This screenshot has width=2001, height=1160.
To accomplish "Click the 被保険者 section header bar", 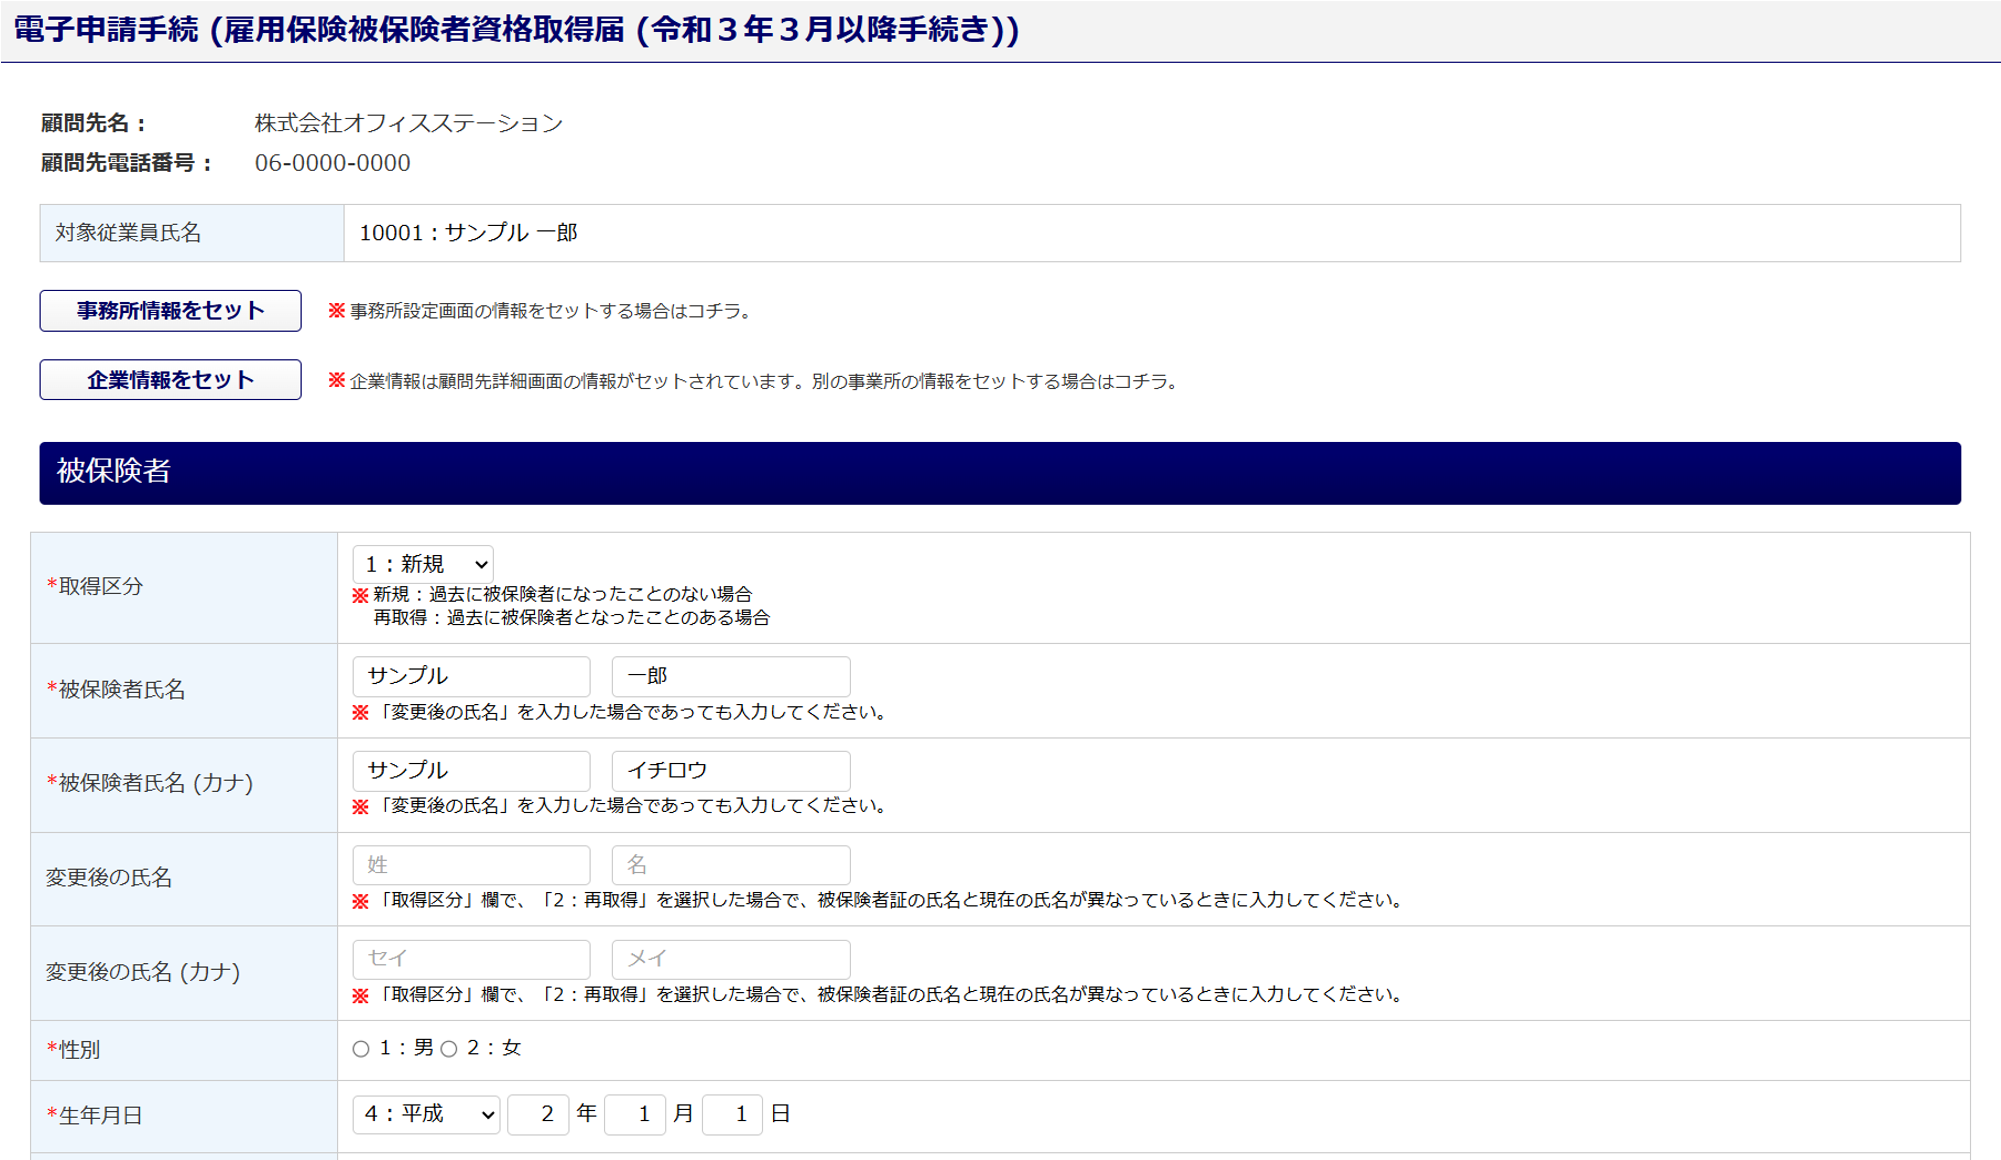I will point(1000,473).
